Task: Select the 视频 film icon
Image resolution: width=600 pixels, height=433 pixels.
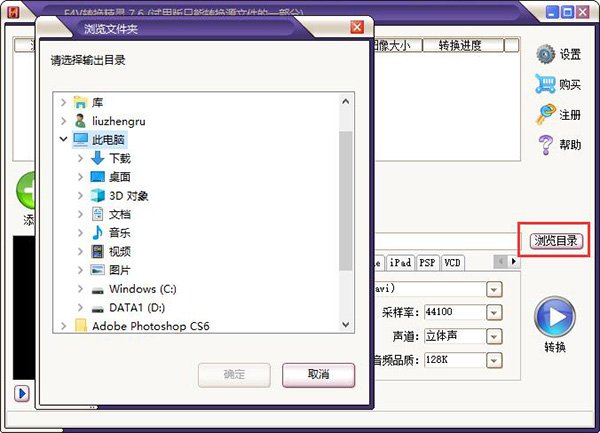Action: tap(97, 251)
